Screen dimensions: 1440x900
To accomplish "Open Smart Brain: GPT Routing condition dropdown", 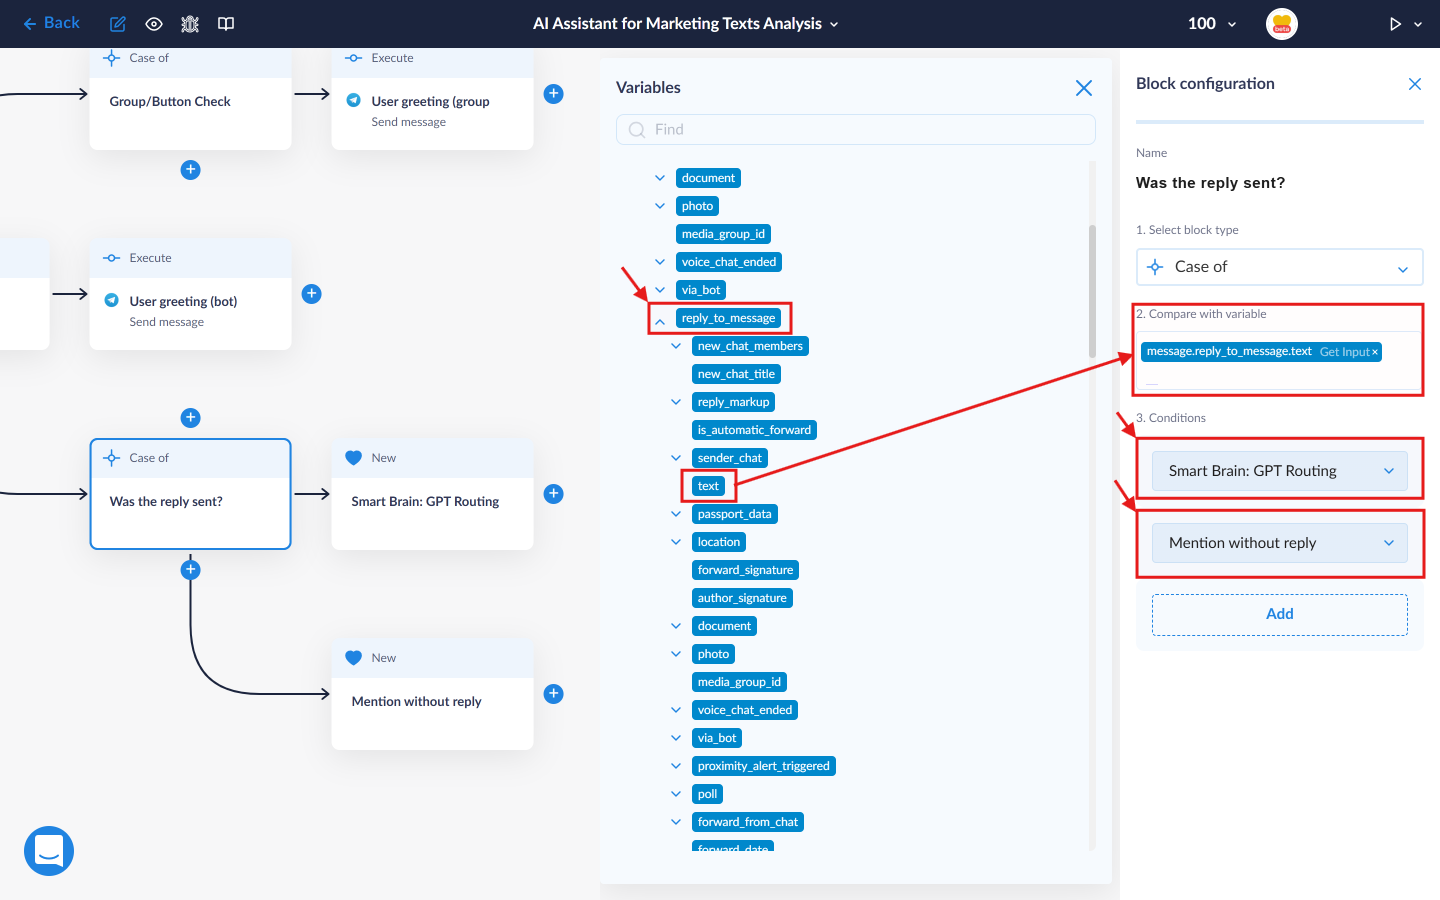I will pyautogui.click(x=1280, y=471).
